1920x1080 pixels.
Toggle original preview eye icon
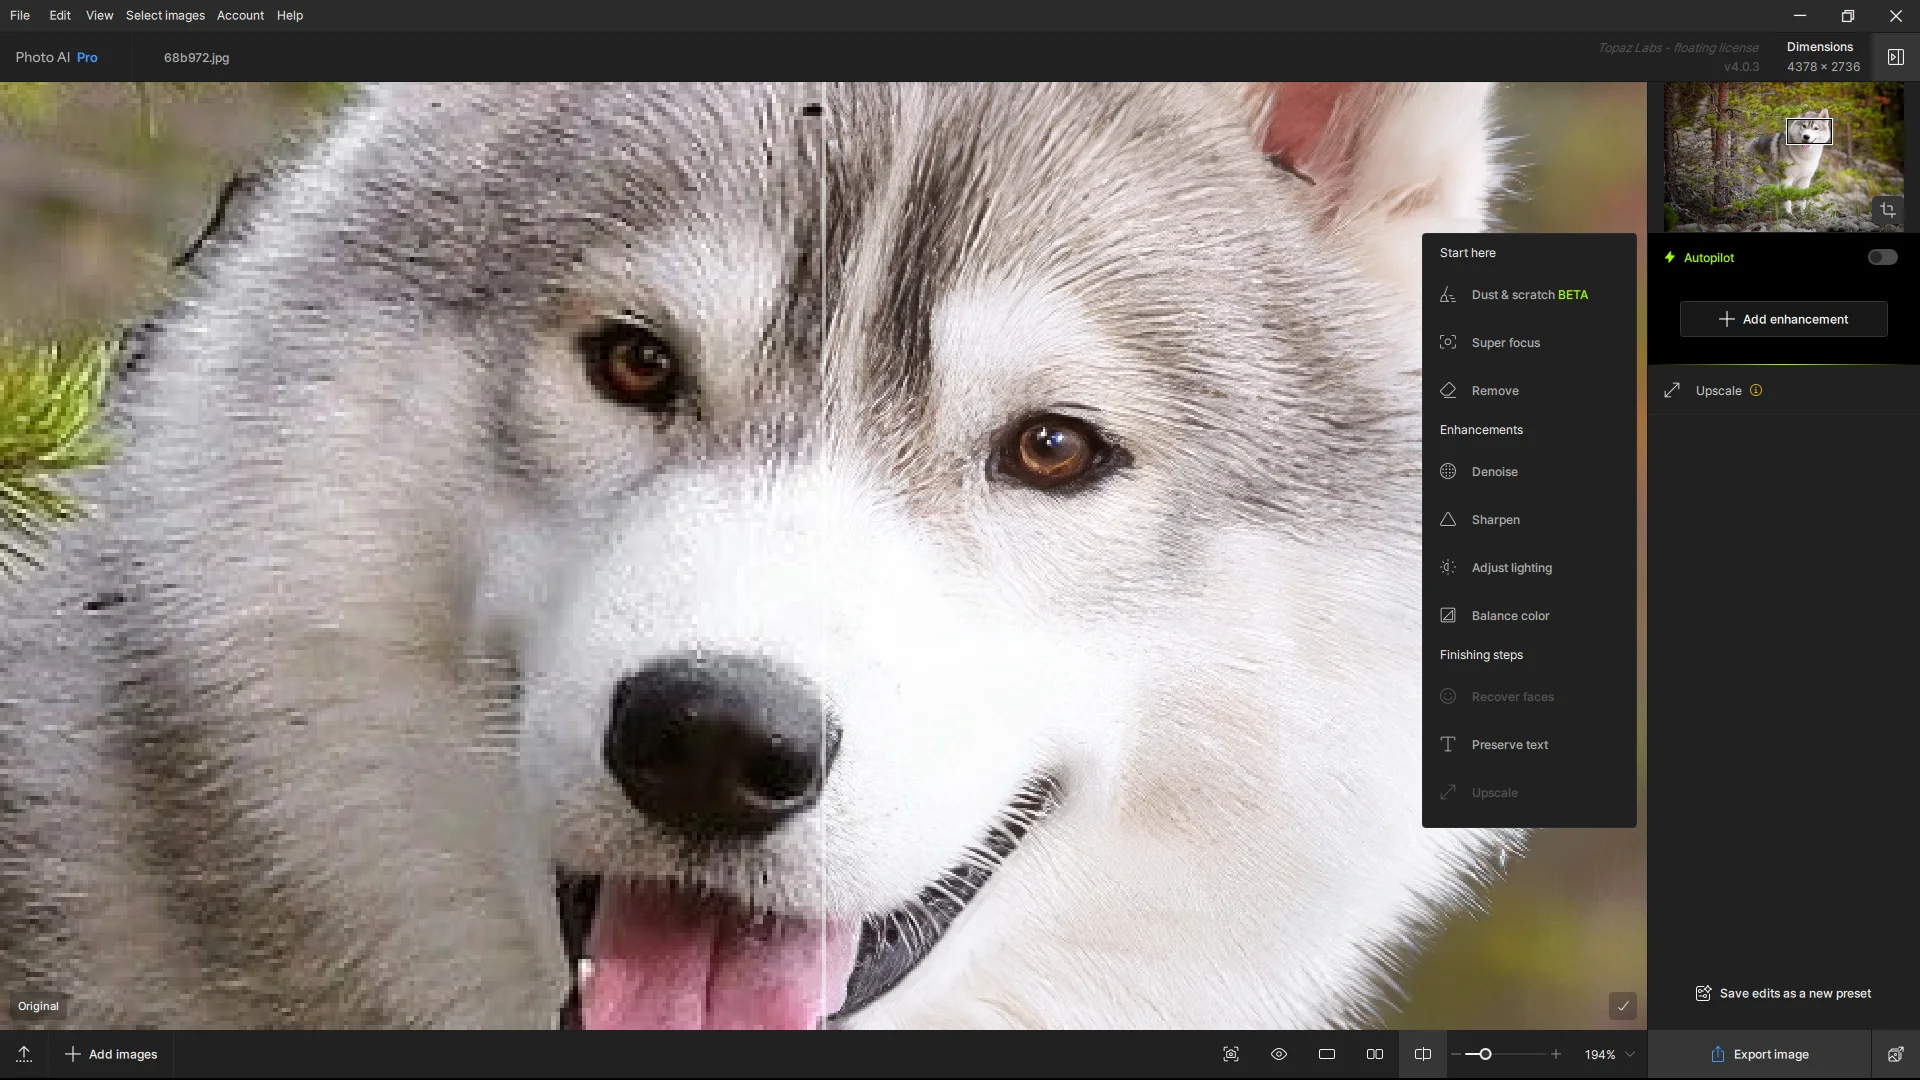[1279, 1054]
